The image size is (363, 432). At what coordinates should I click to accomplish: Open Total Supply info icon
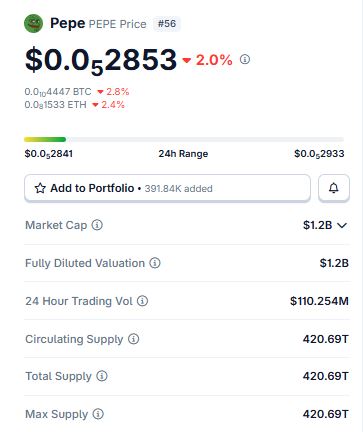(102, 376)
